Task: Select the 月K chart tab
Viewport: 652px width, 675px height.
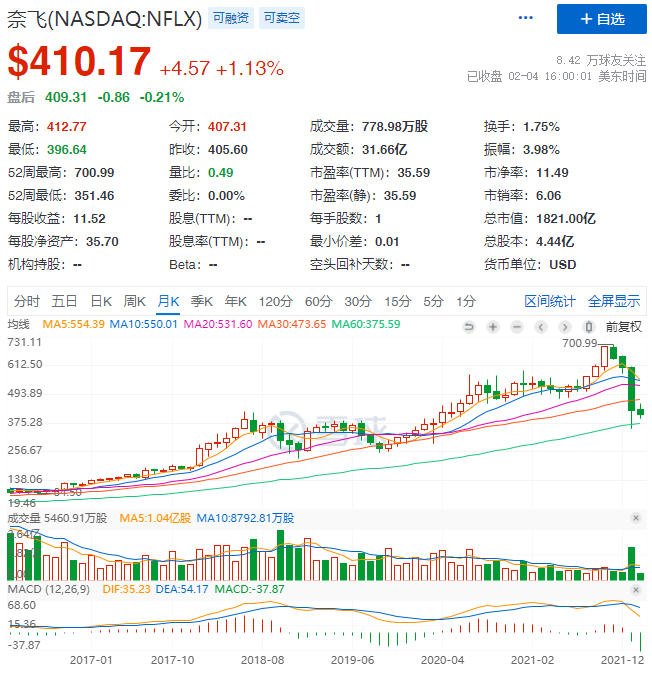Action: [x=168, y=301]
